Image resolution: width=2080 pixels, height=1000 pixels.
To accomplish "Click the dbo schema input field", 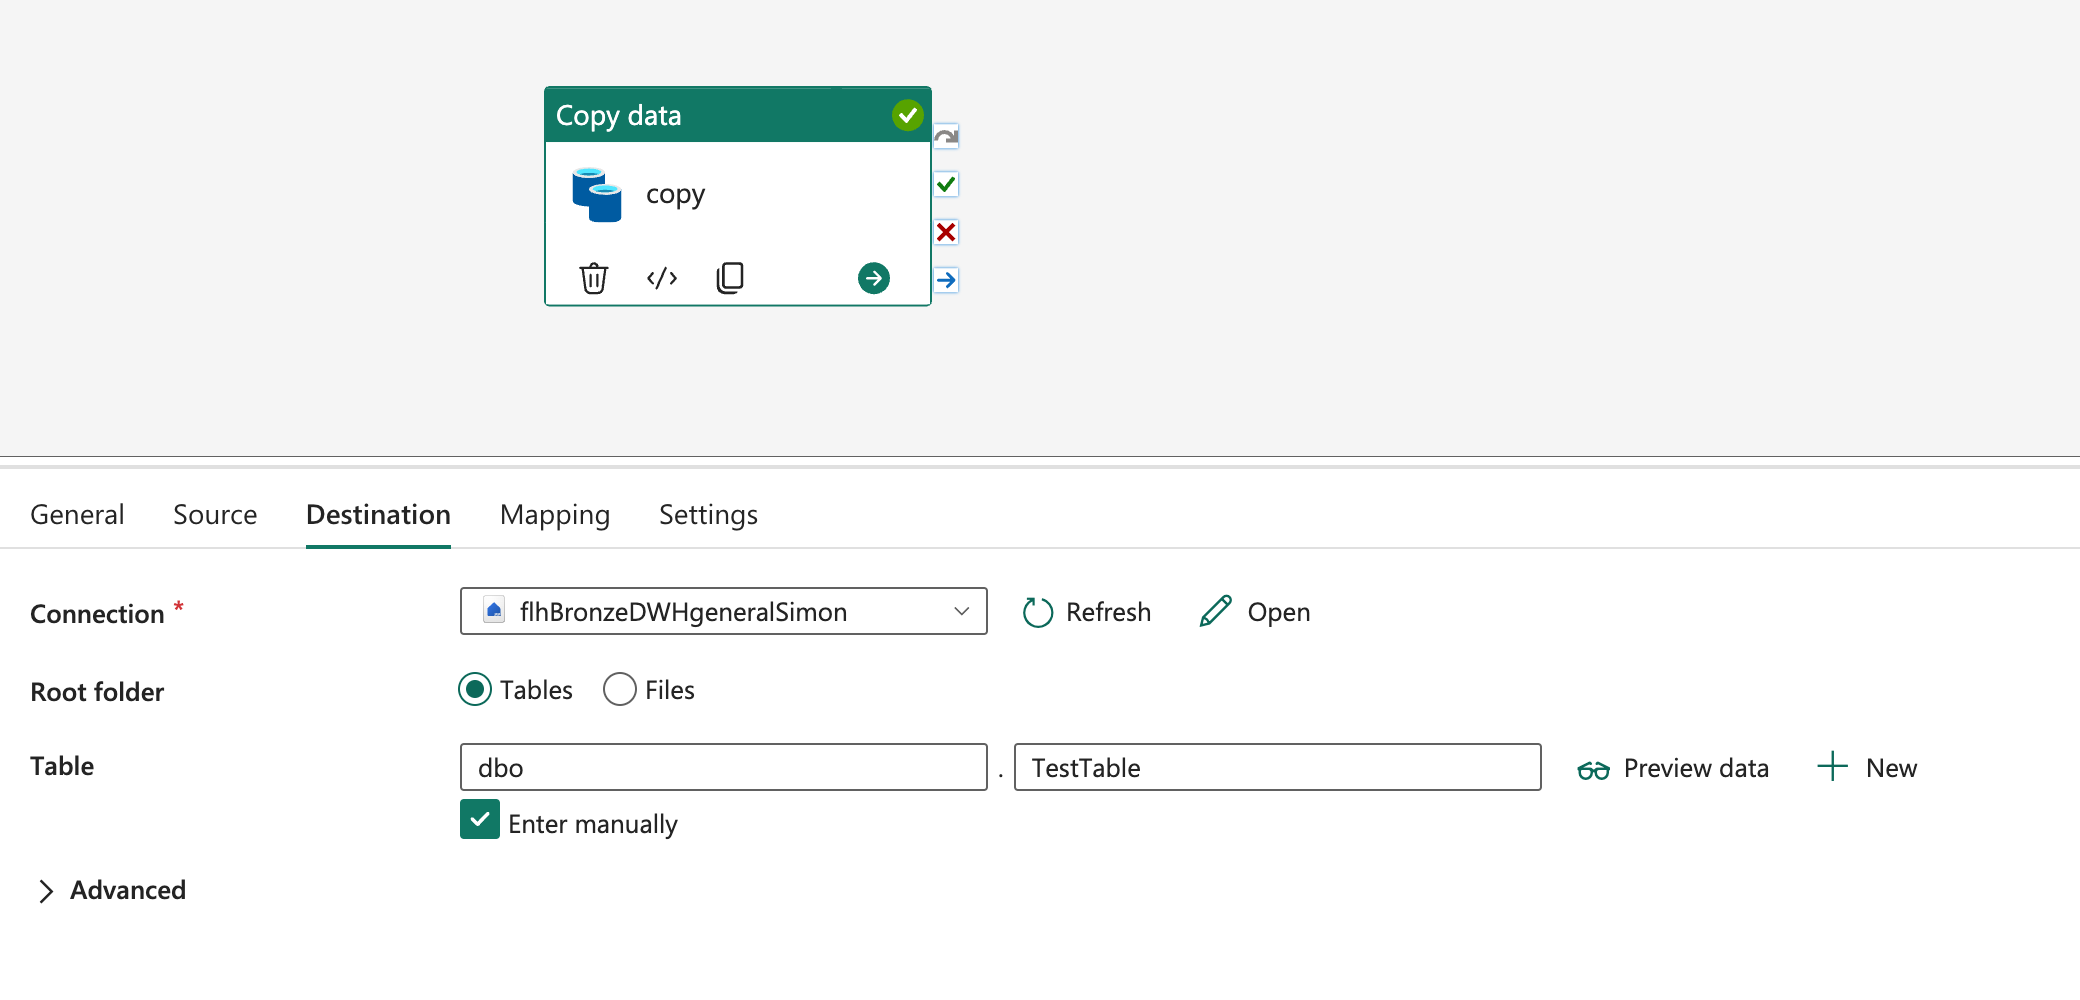I will 724,767.
